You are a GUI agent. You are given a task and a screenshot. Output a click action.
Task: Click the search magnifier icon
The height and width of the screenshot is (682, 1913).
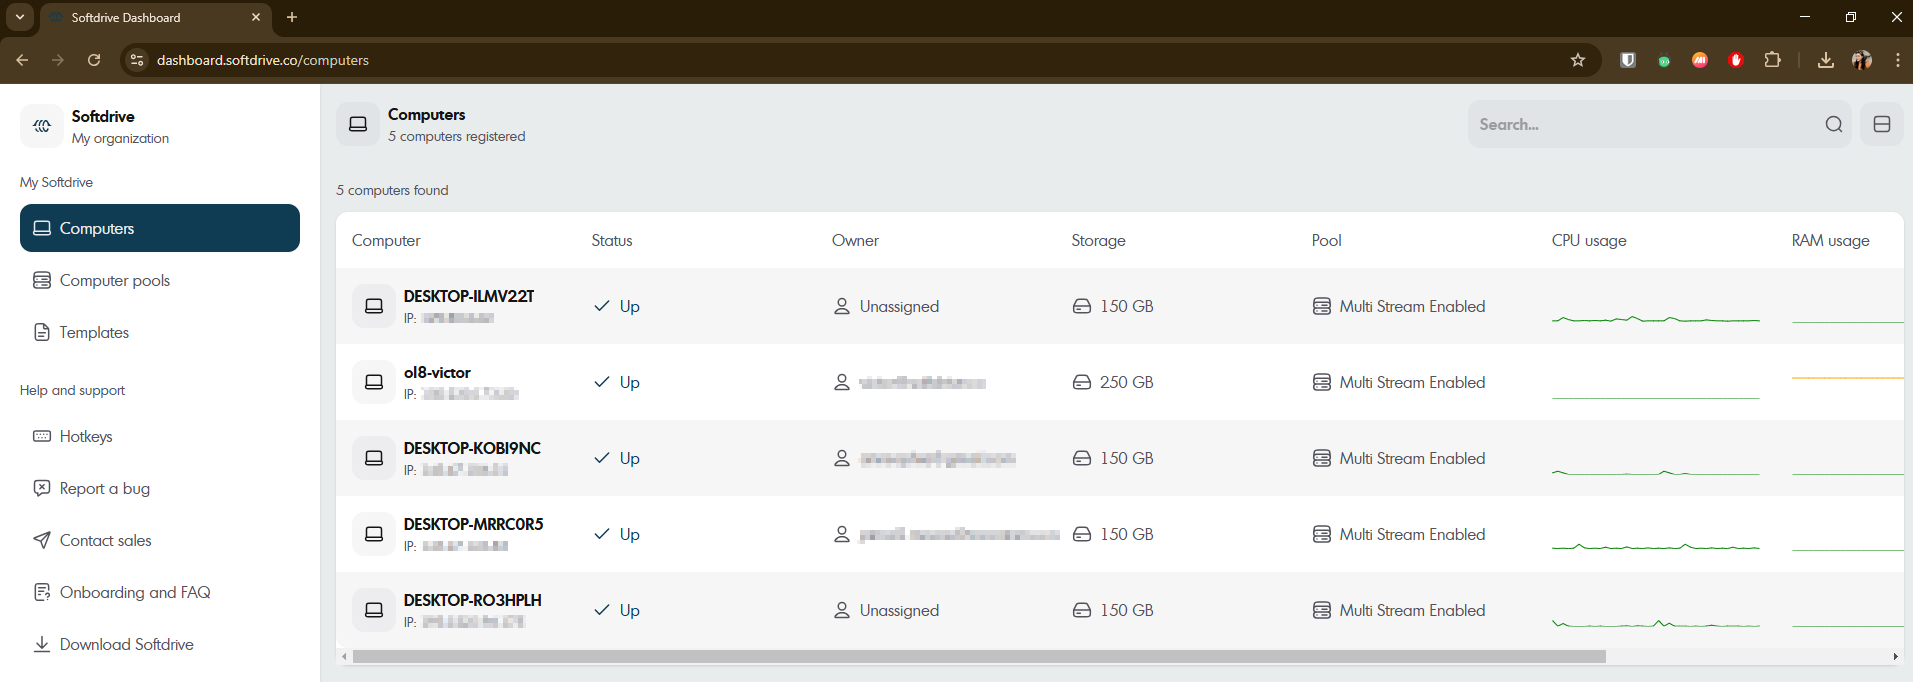coord(1834,124)
